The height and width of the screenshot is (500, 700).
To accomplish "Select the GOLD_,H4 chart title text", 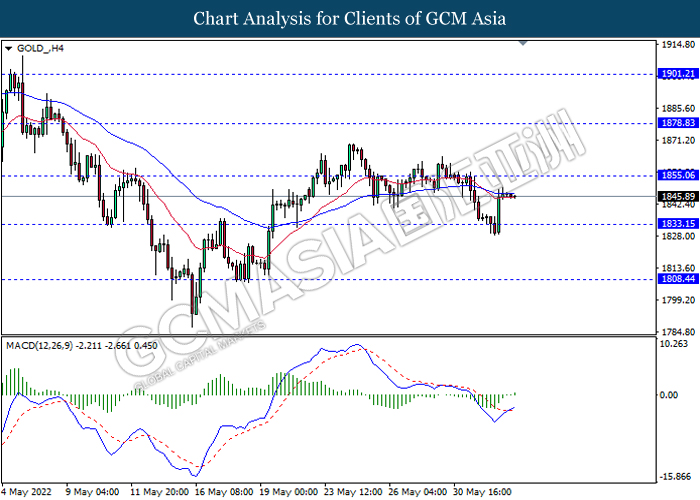I will click(x=40, y=48).
